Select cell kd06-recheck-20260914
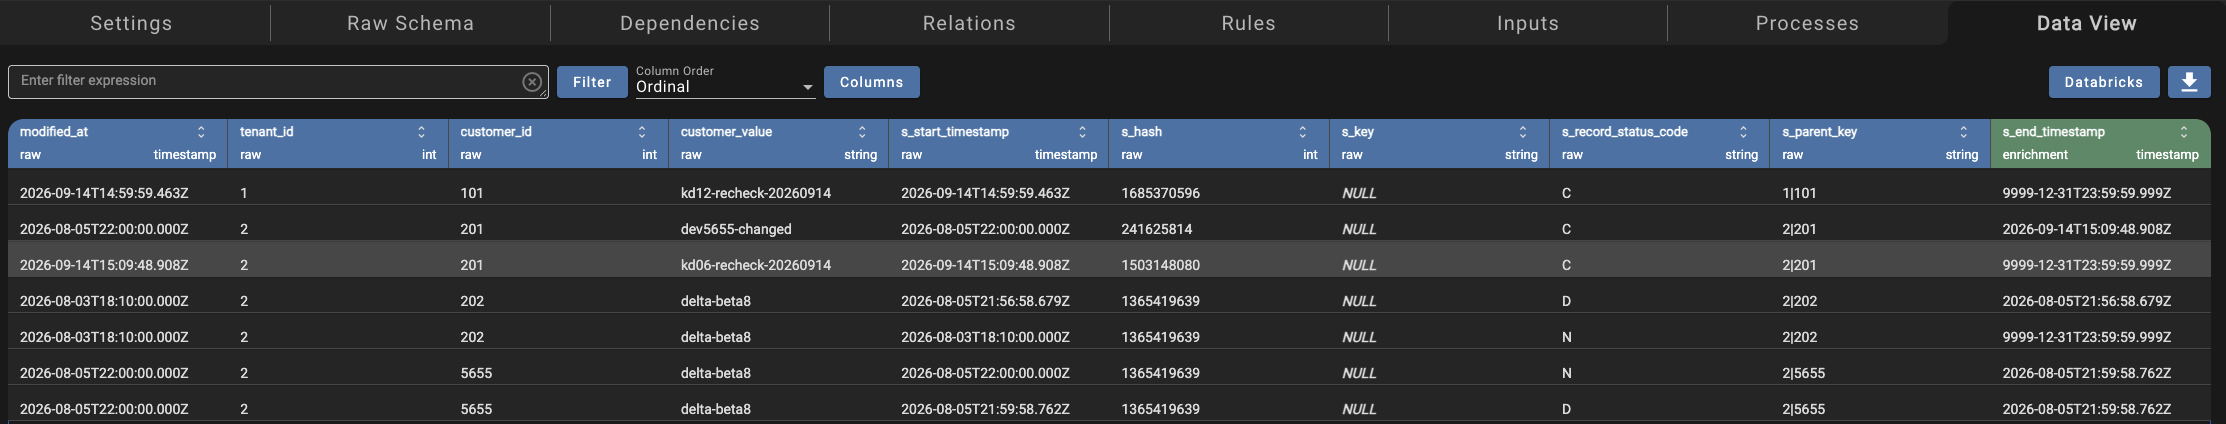 (x=756, y=265)
